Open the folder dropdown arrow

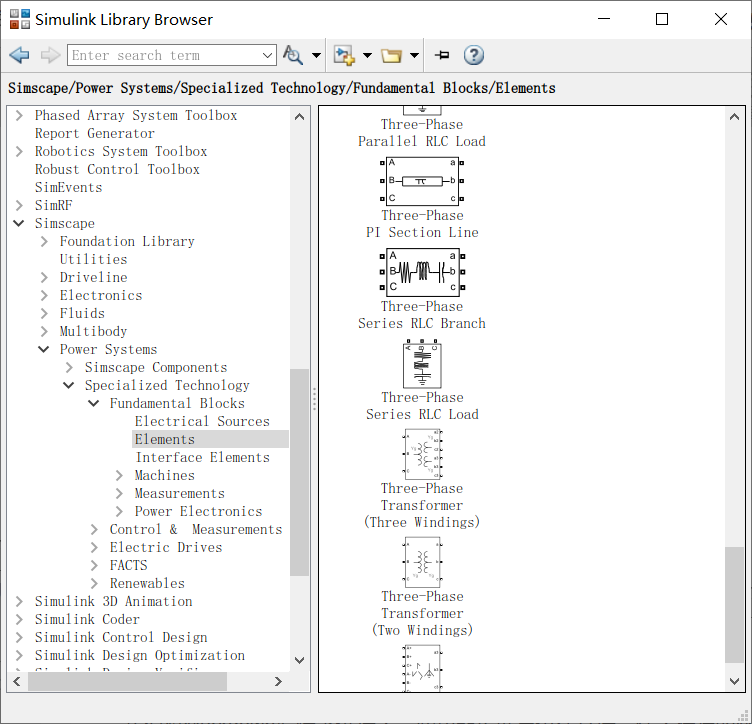414,55
